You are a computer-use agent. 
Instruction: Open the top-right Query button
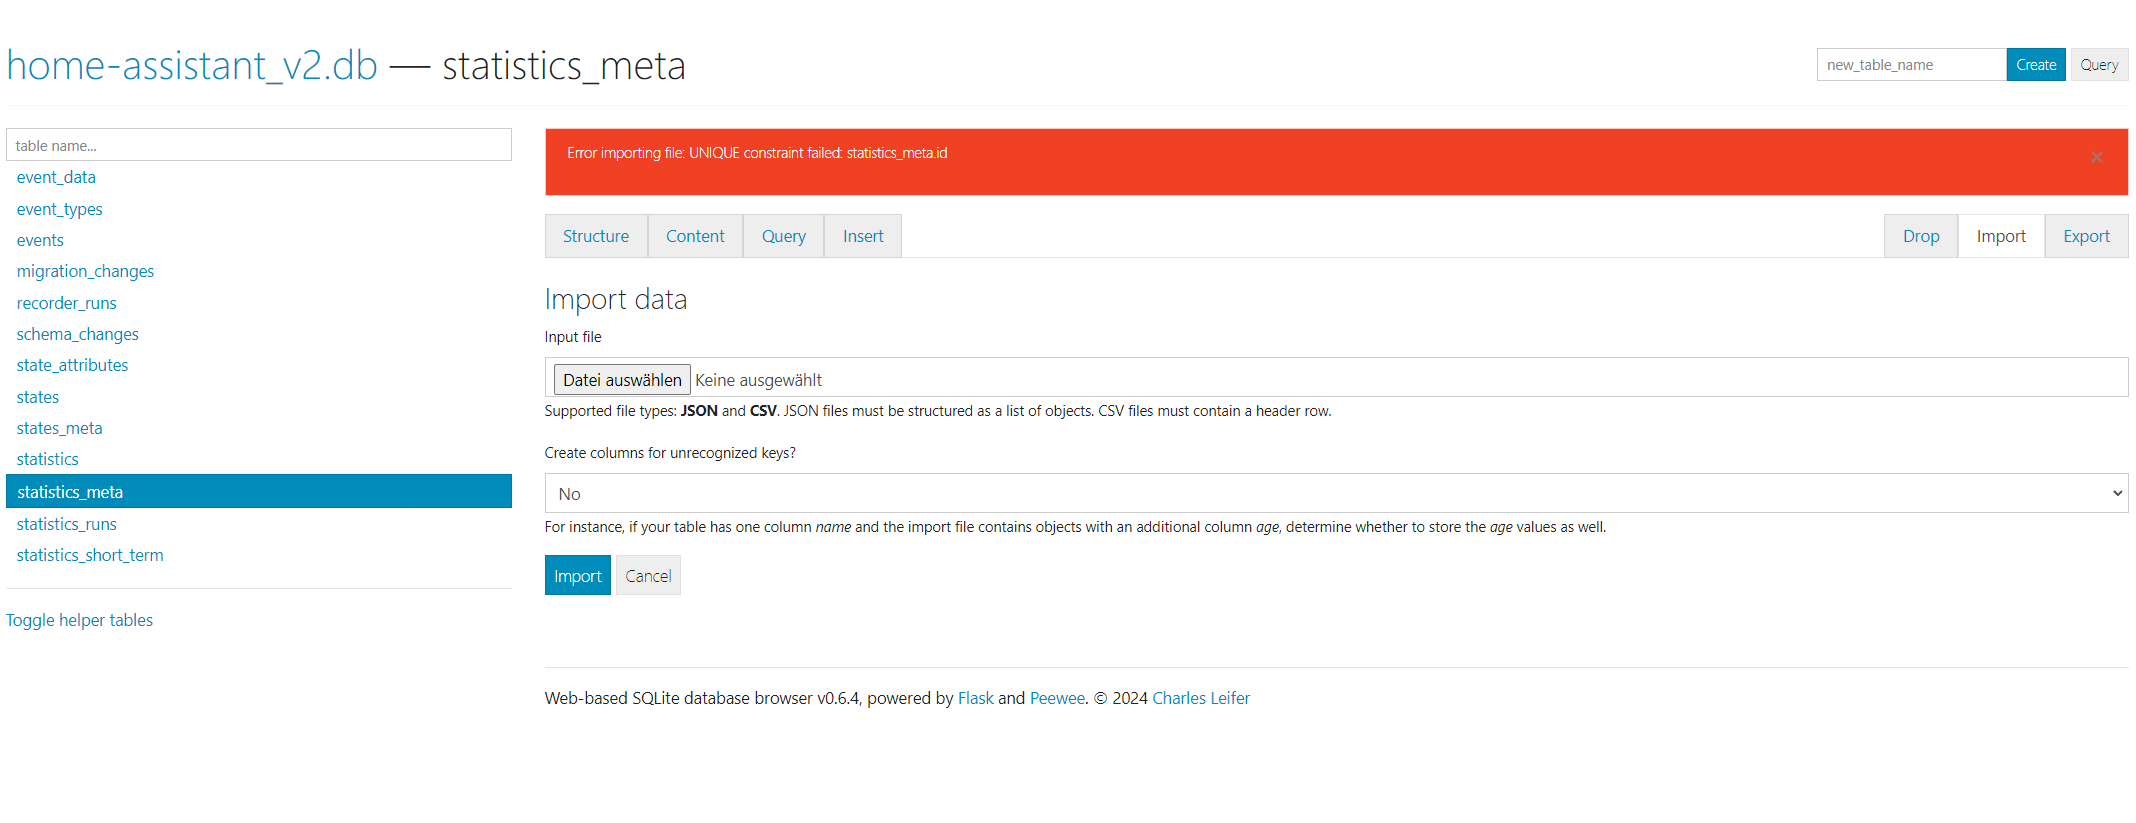(x=2099, y=64)
